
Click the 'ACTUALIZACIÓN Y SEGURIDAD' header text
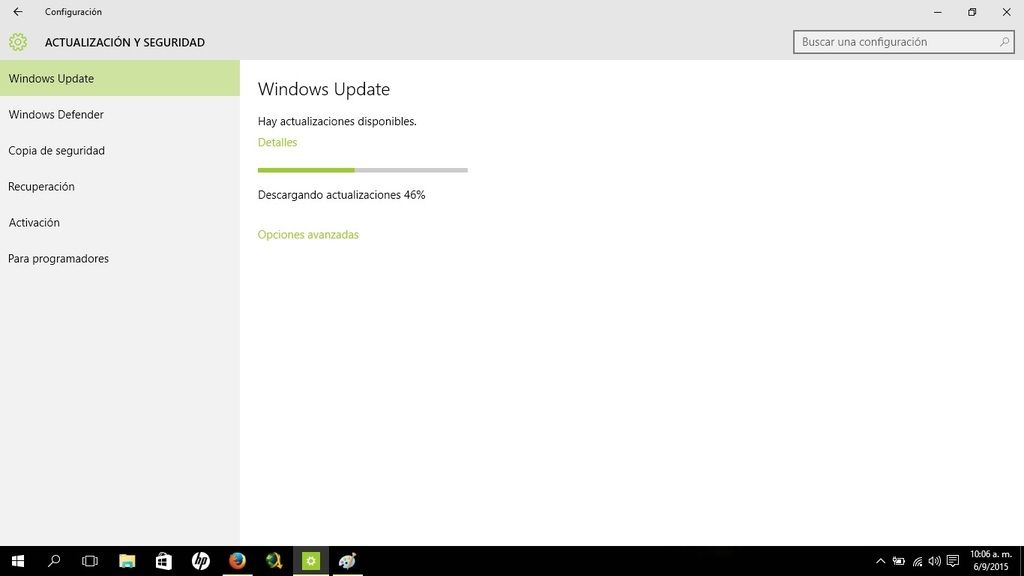point(125,42)
